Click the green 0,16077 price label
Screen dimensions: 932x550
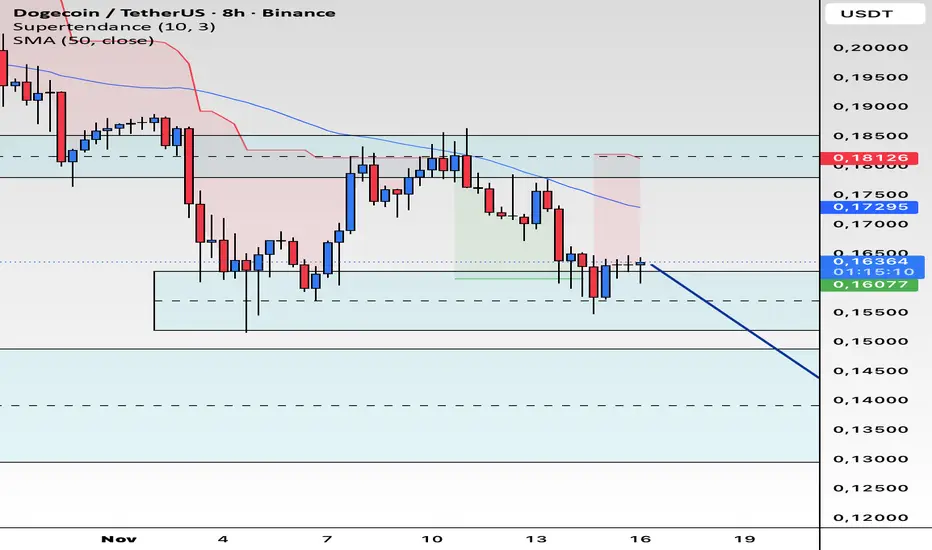click(x=869, y=284)
